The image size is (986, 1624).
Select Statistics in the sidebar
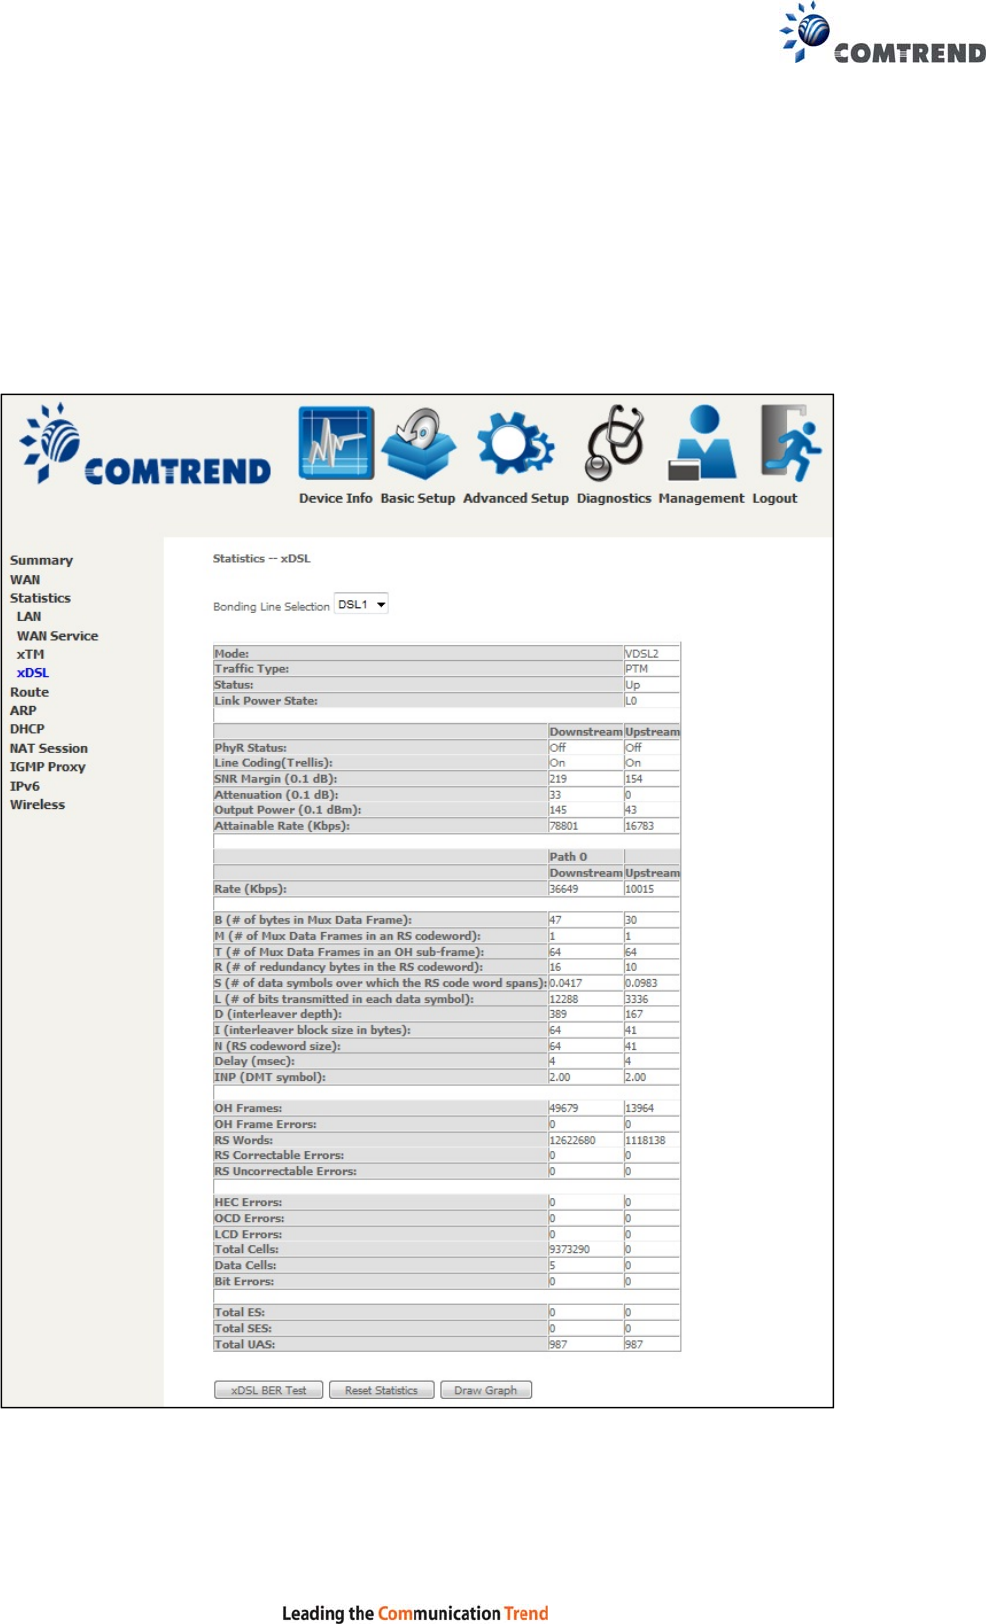pos(40,598)
